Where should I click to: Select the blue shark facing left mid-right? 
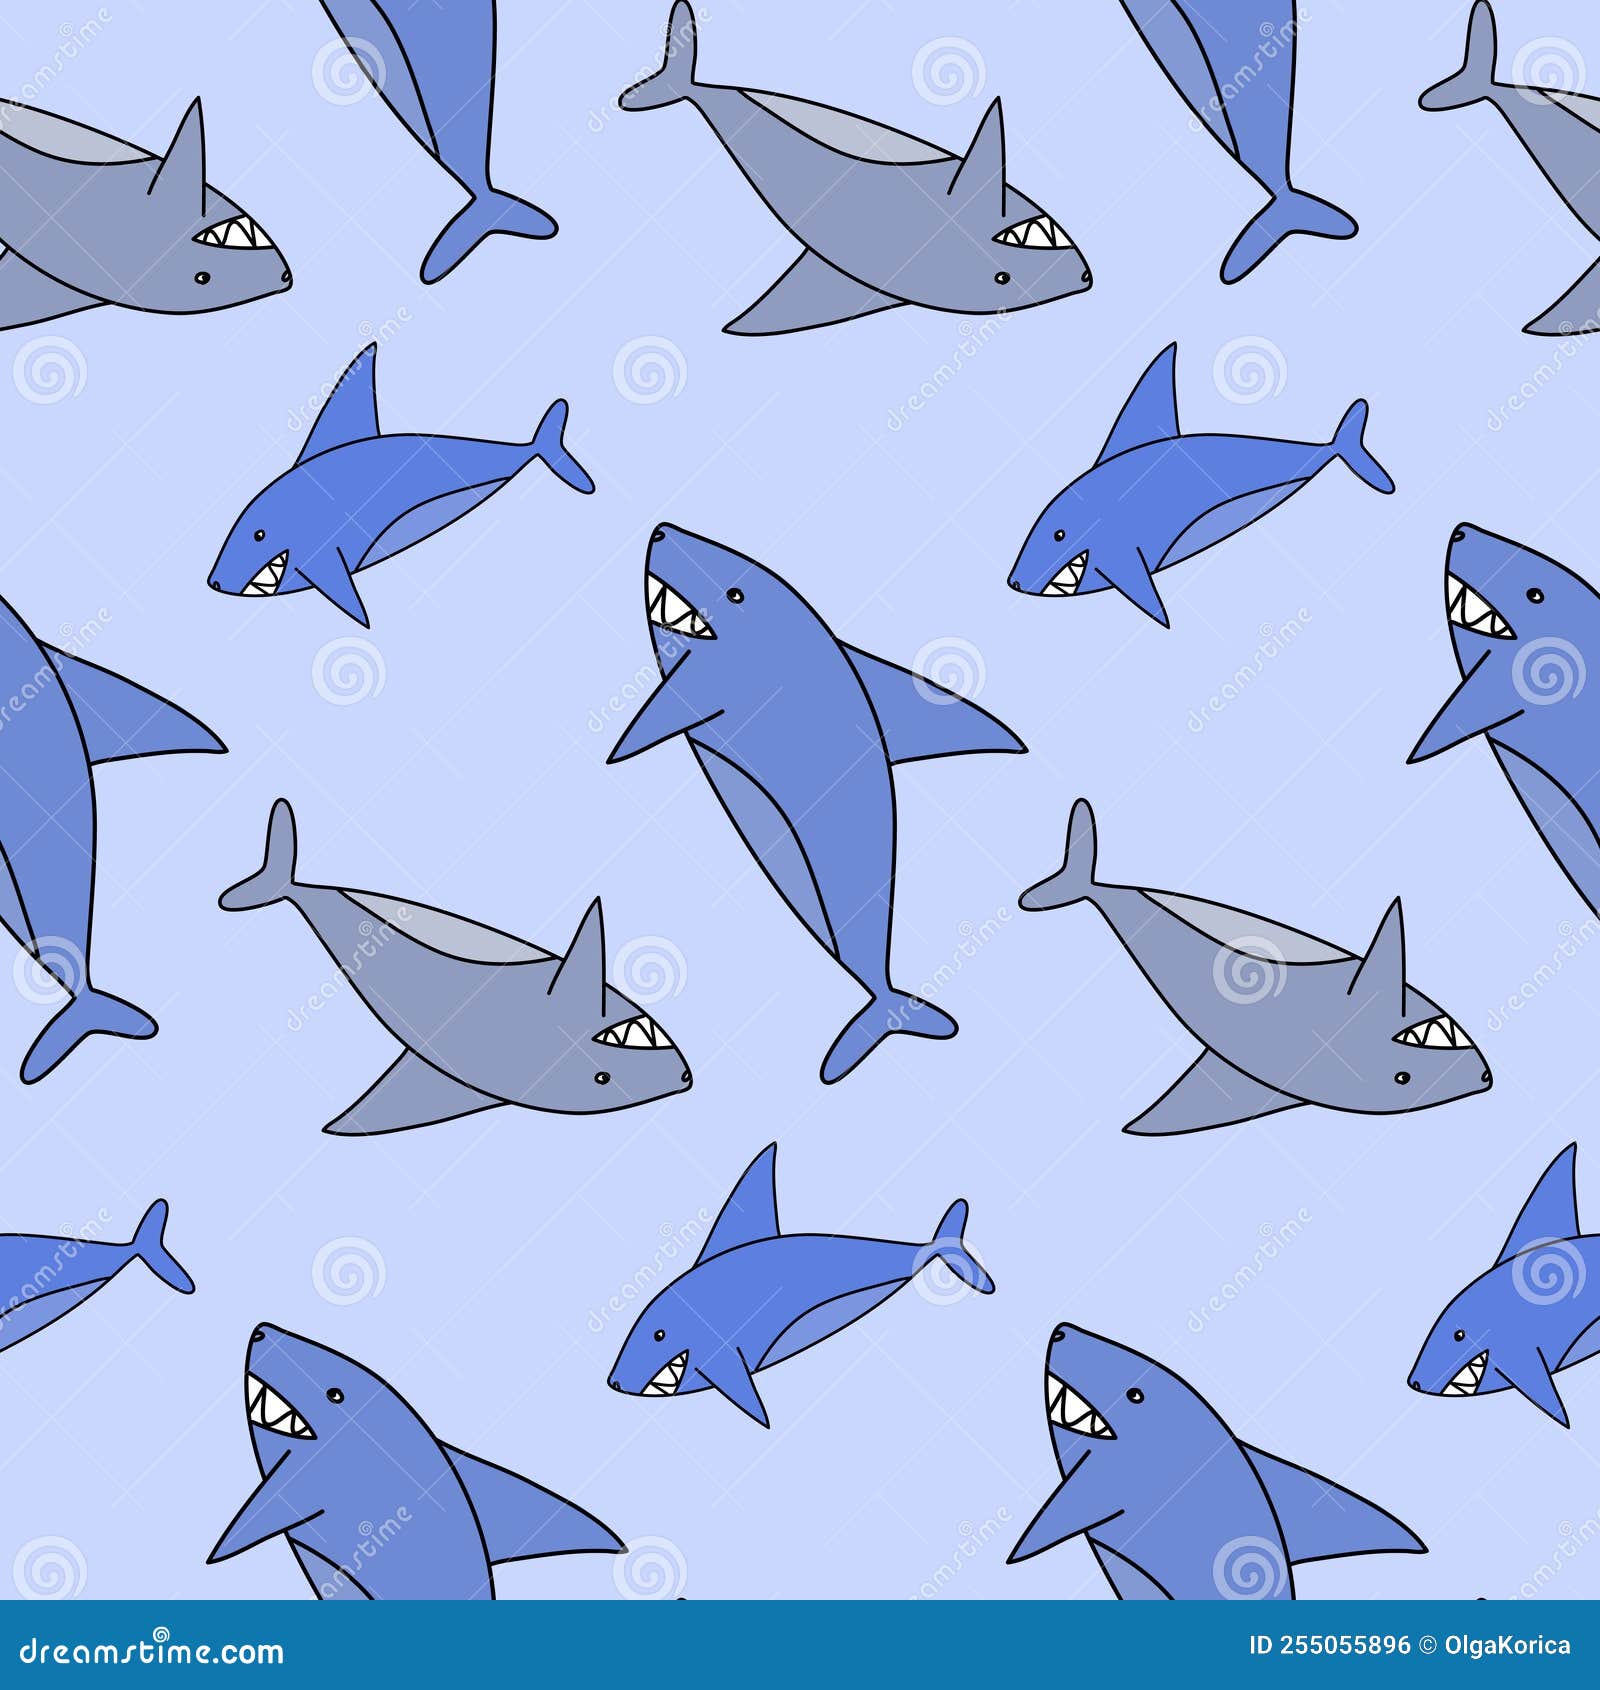[1200, 480]
